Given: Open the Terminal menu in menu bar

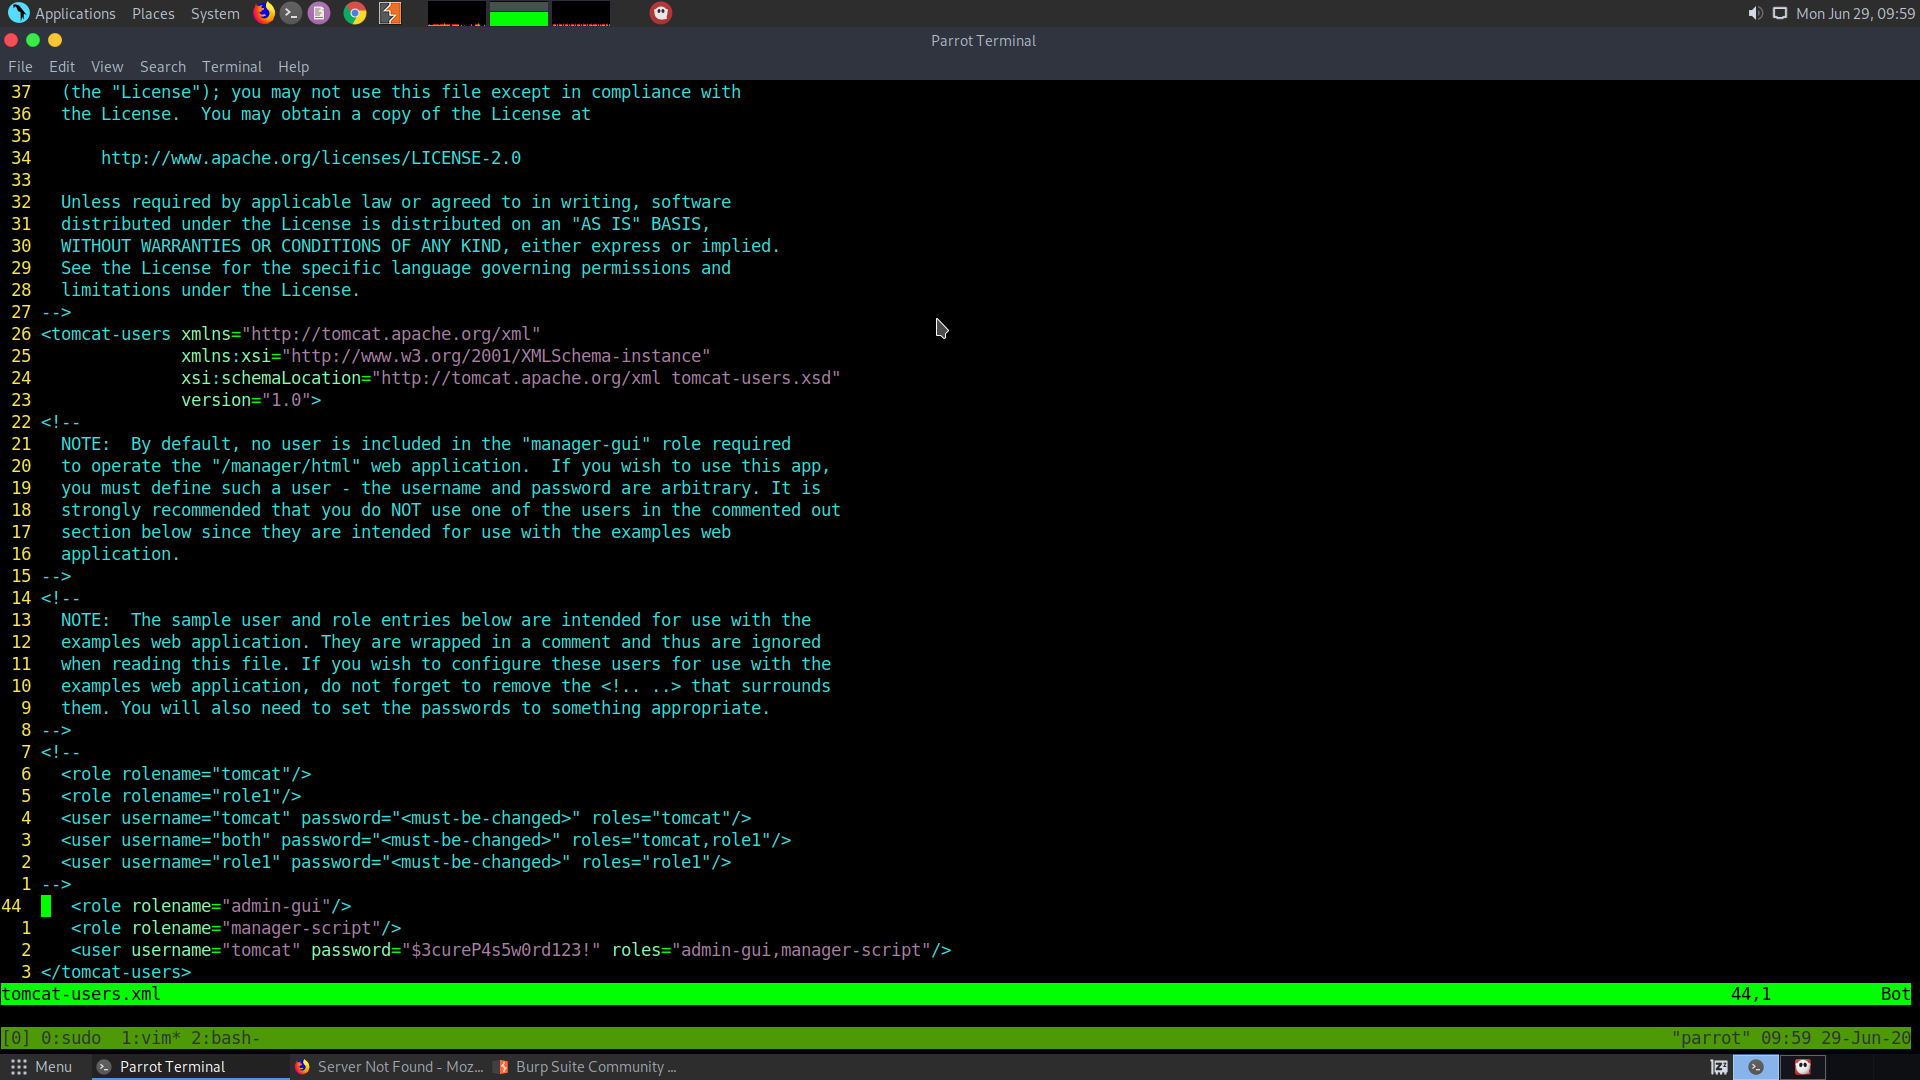Looking at the screenshot, I should click(x=231, y=67).
